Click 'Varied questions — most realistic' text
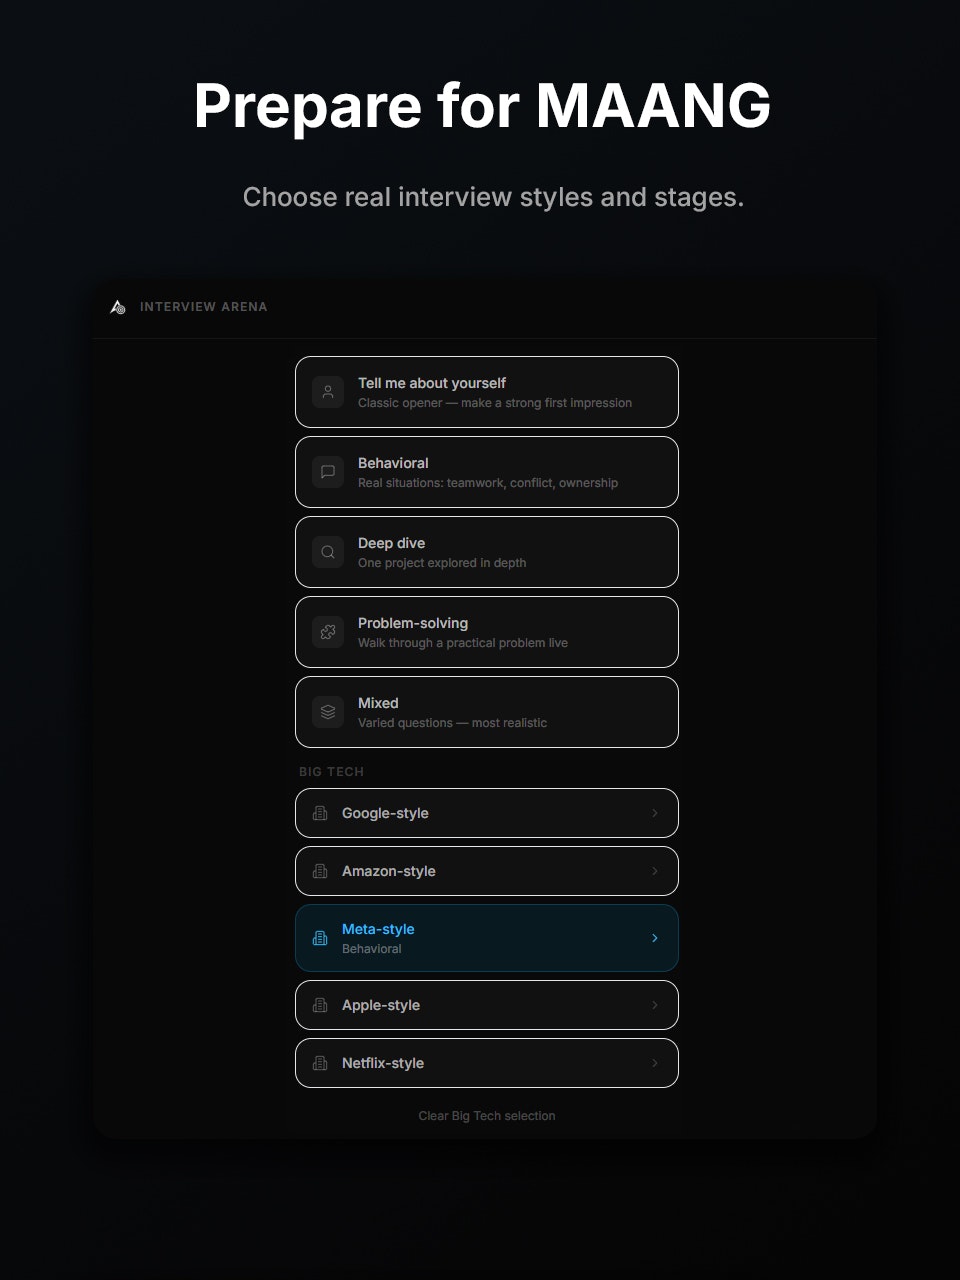The width and height of the screenshot is (960, 1280). [x=452, y=723]
